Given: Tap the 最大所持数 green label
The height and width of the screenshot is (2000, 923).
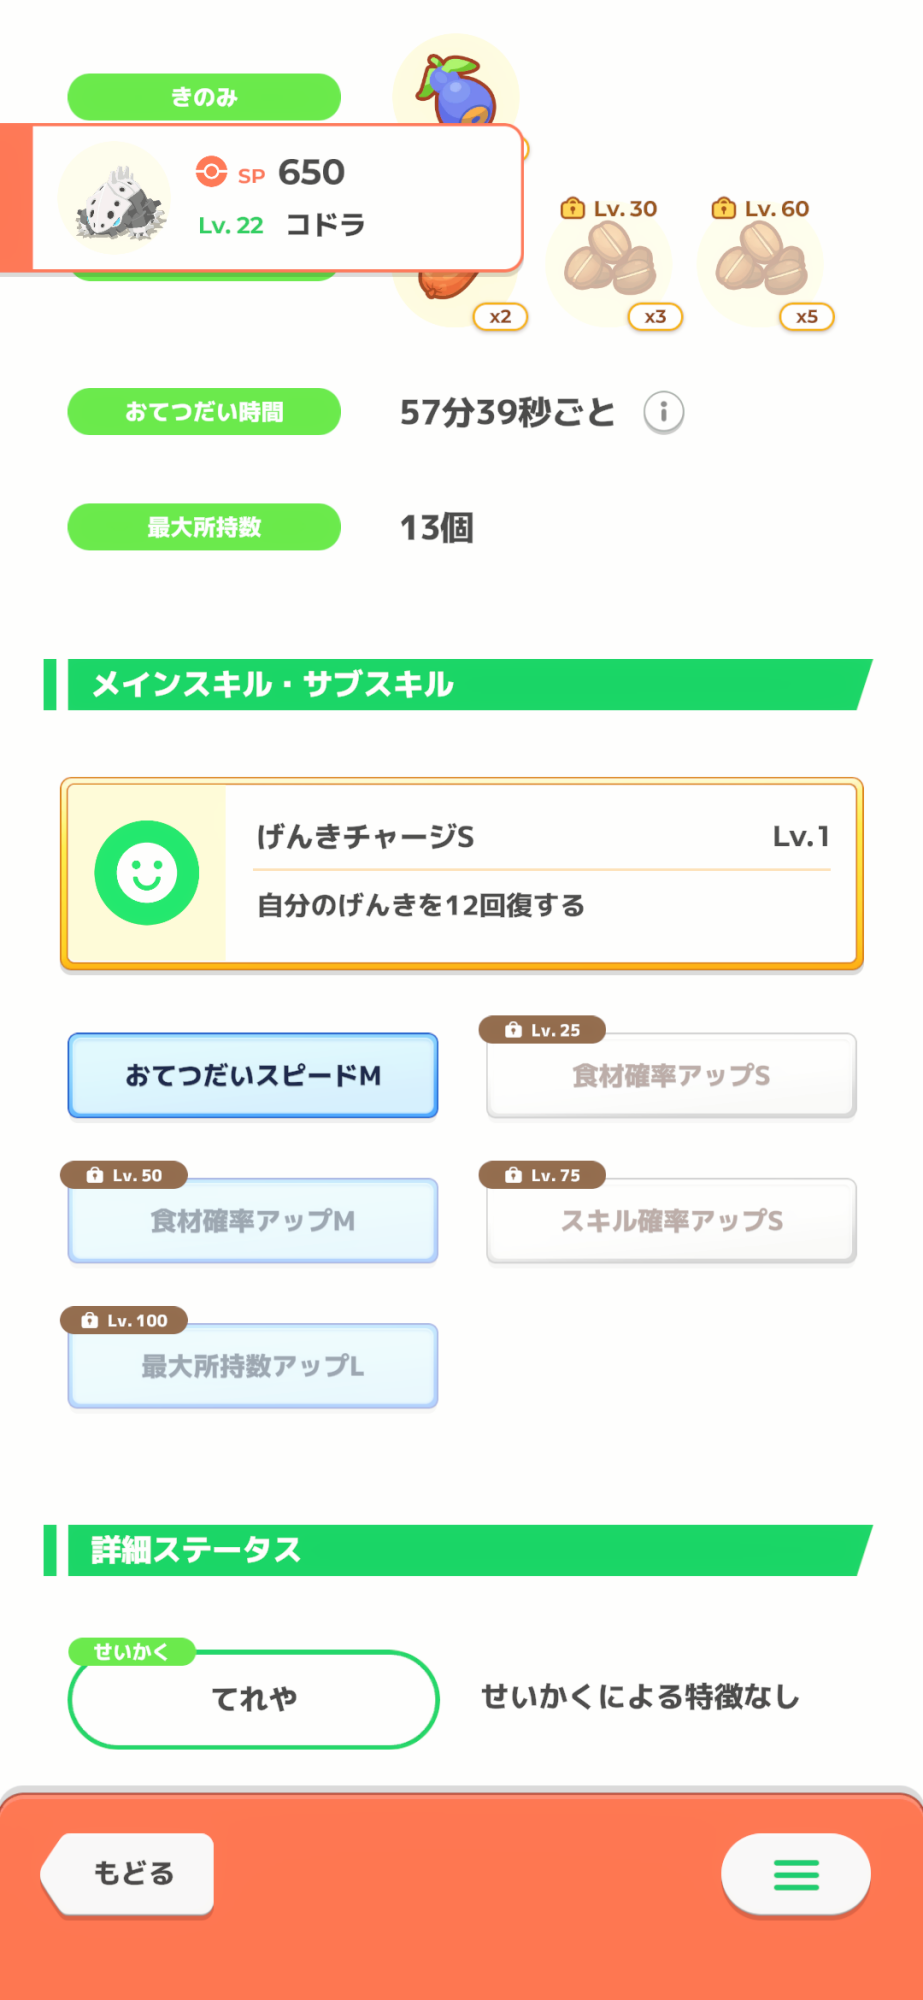Looking at the screenshot, I should point(204,527).
